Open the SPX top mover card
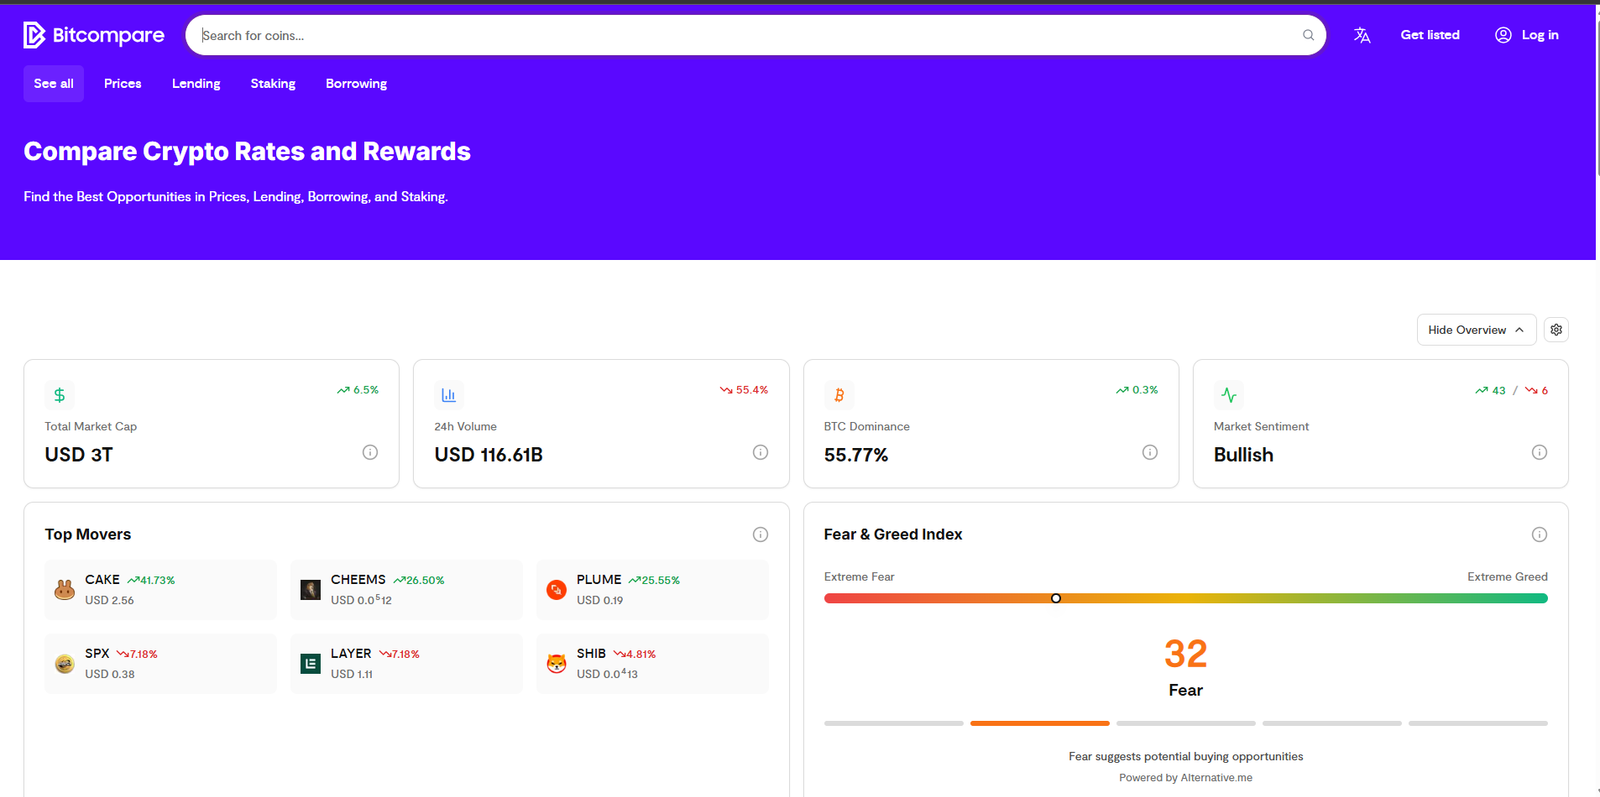Image resolution: width=1600 pixels, height=797 pixels. coord(161,664)
